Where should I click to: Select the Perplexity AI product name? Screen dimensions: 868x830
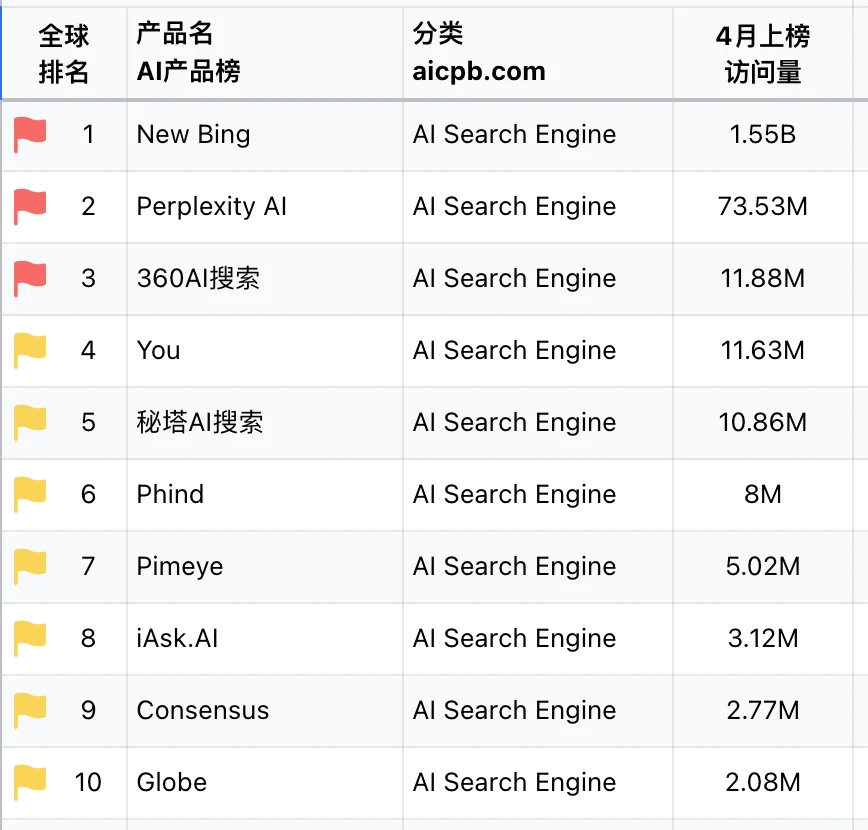pyautogui.click(x=212, y=207)
